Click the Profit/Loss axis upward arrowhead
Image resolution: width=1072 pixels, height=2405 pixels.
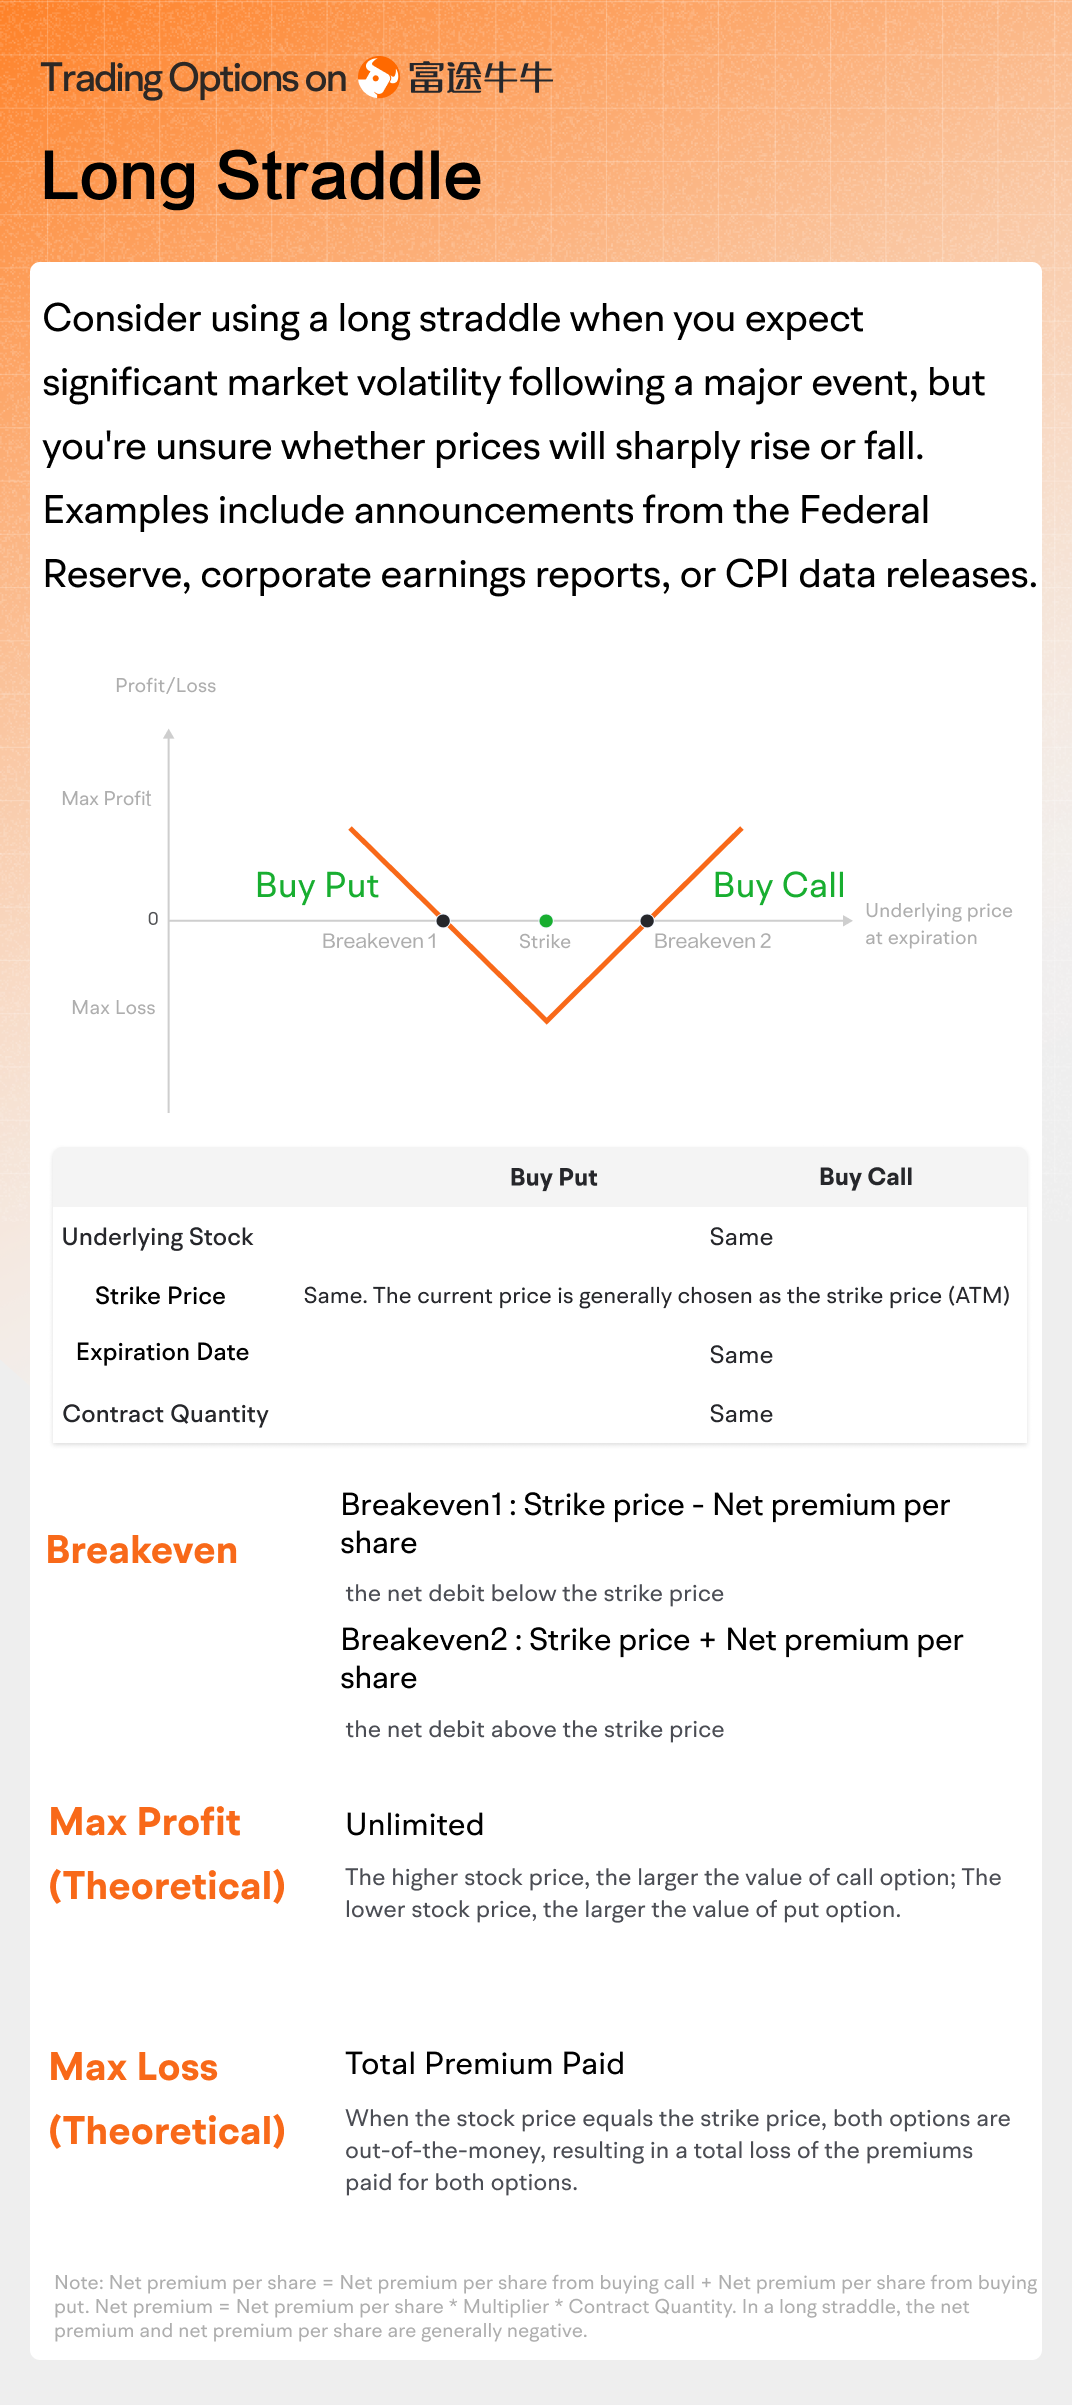[x=169, y=735]
